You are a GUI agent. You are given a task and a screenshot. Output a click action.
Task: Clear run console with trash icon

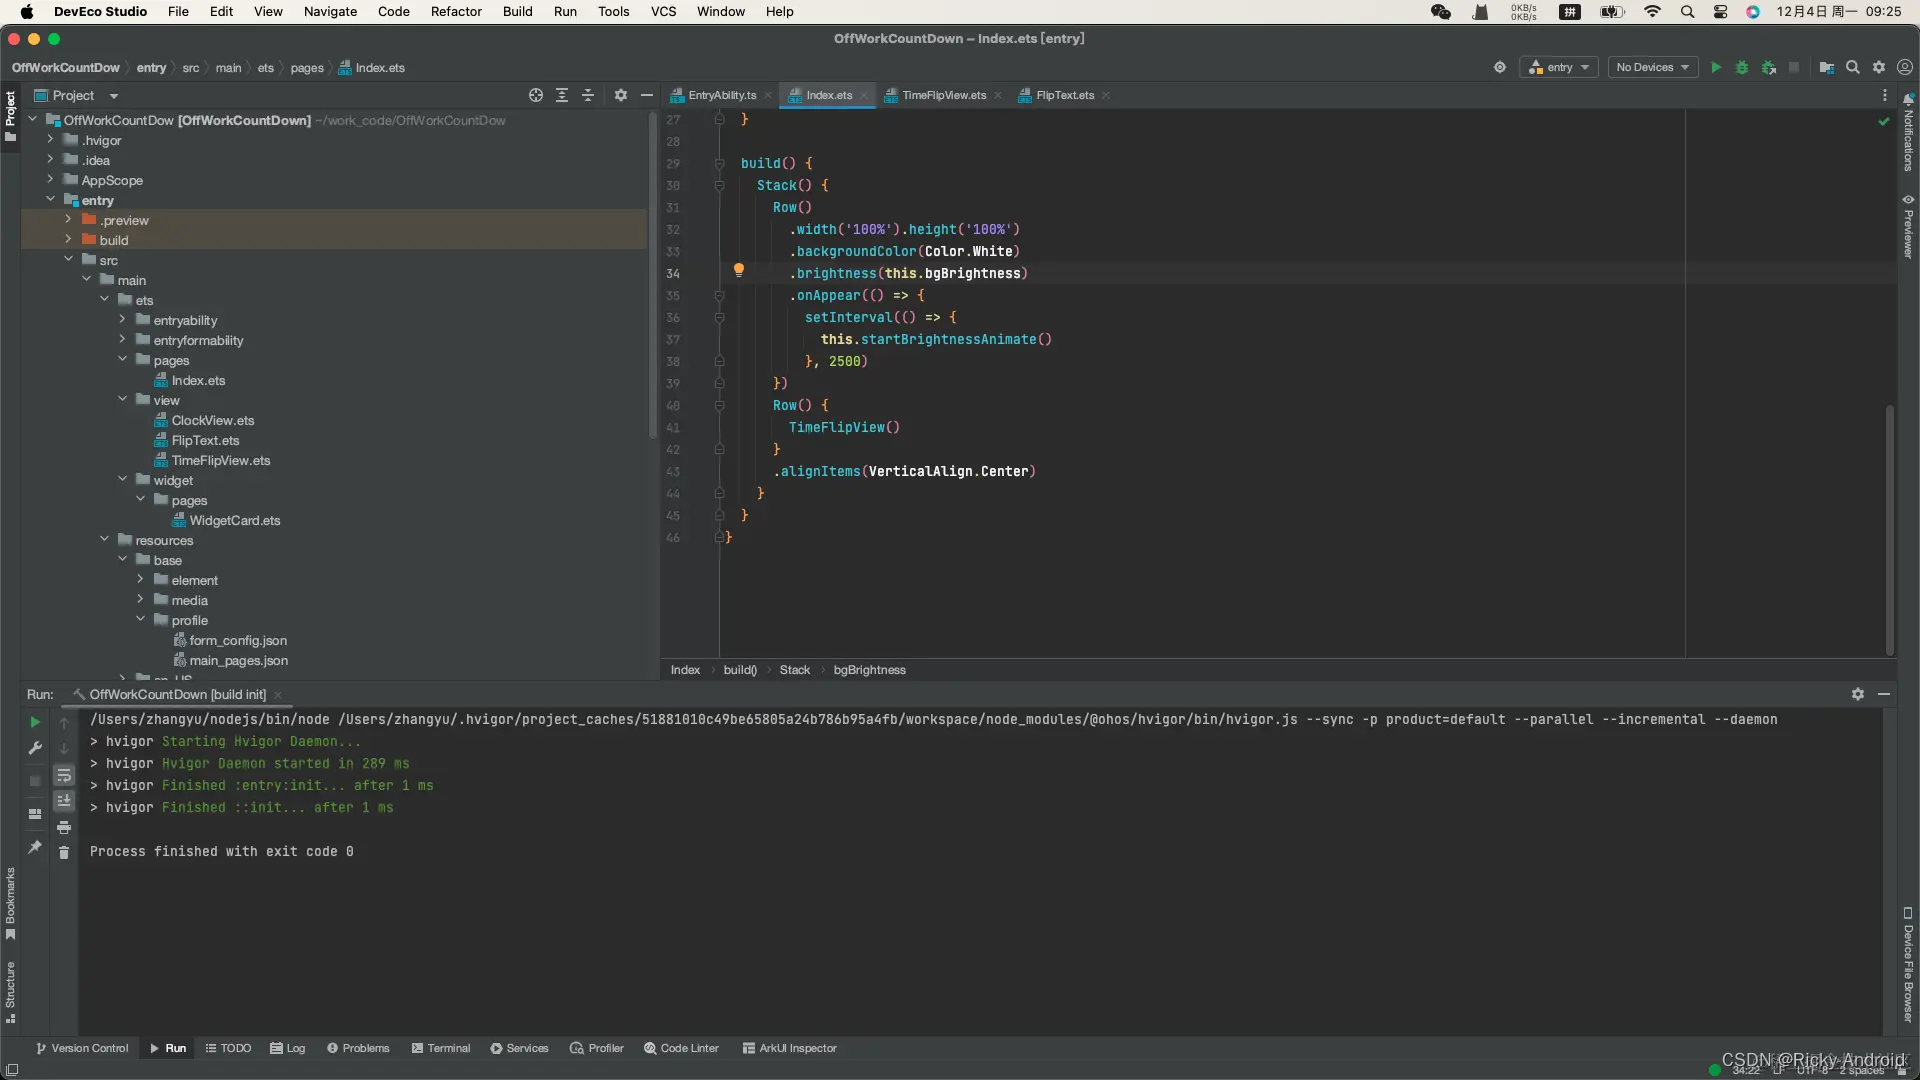coord(64,853)
